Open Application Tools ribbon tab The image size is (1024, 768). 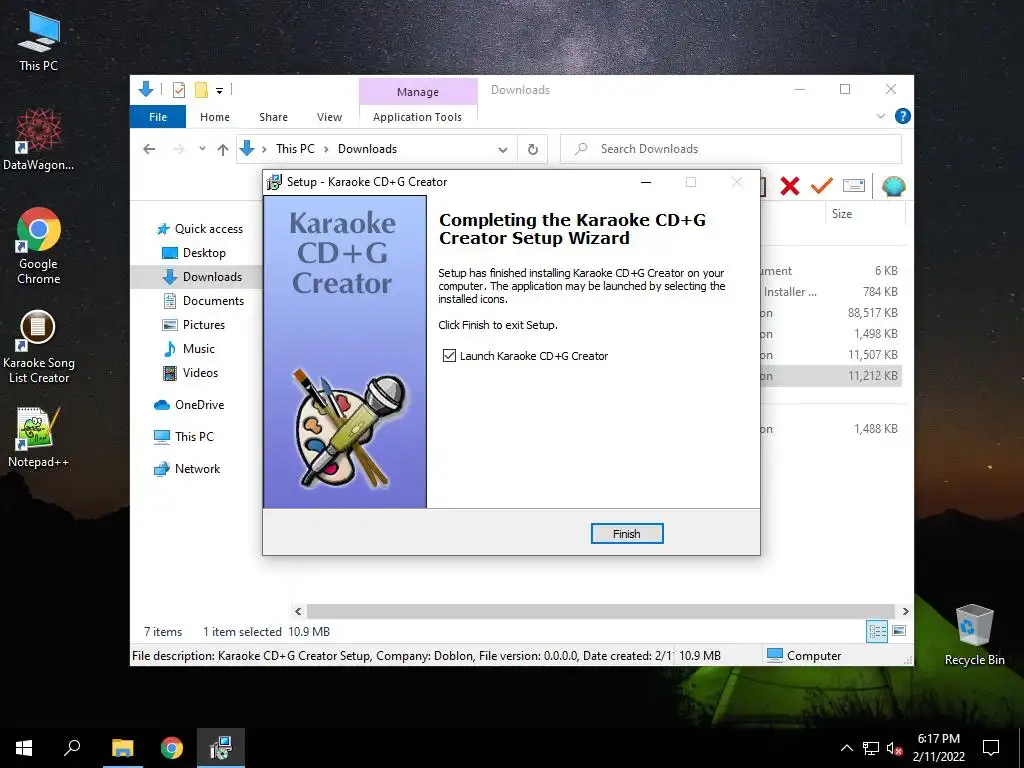(417, 117)
